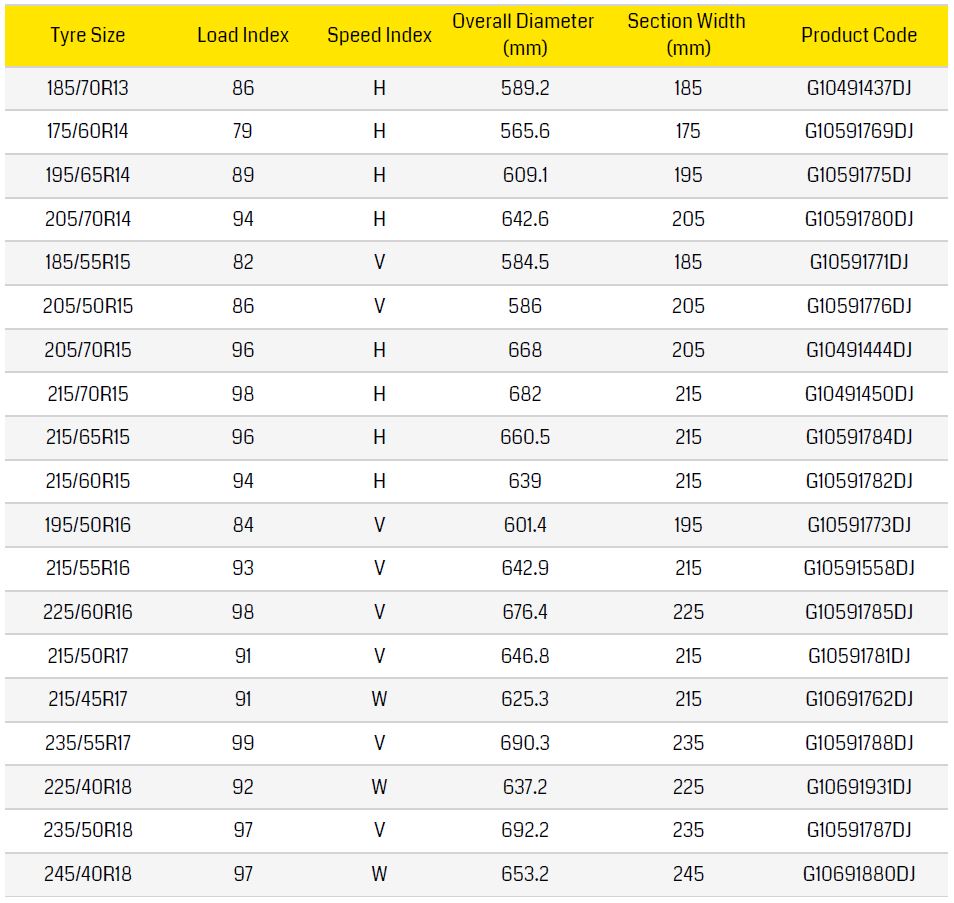Click tyre size 225/60R16
The height and width of the screenshot is (903, 954).
coord(88,612)
